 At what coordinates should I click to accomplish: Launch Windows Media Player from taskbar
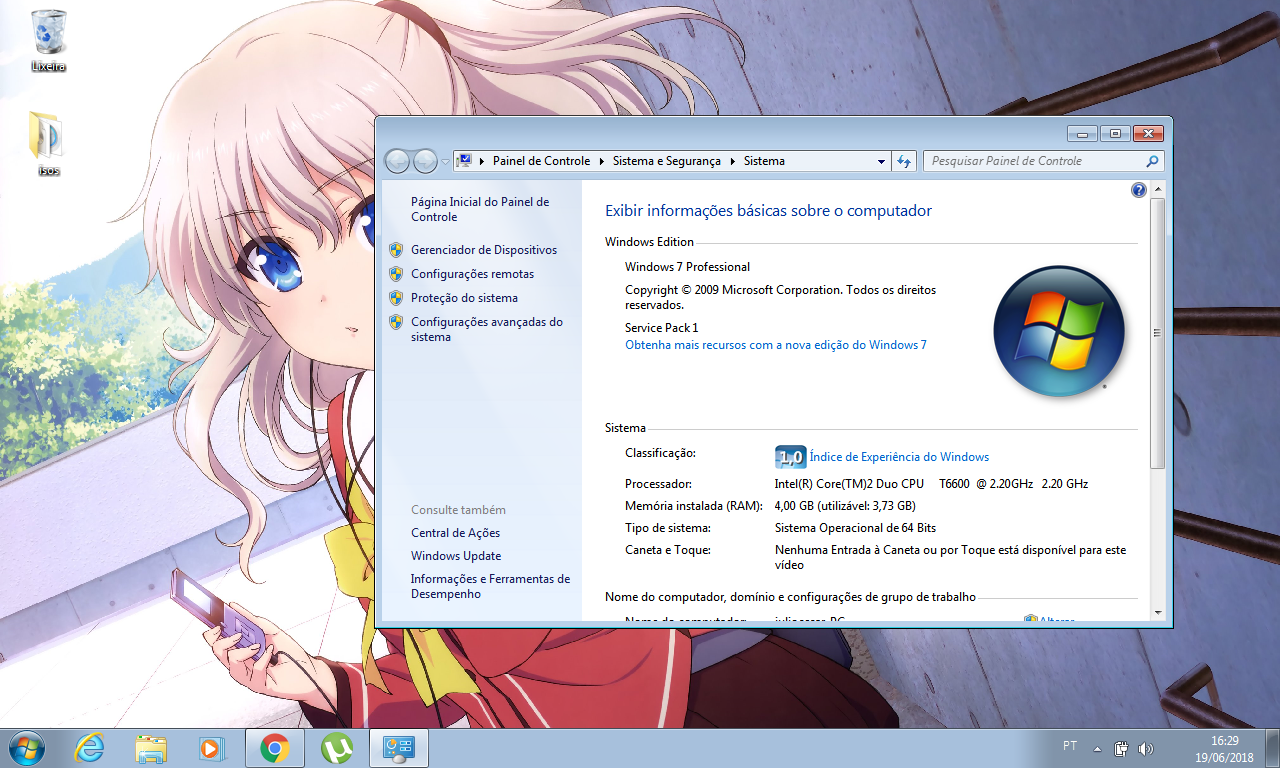pyautogui.click(x=212, y=747)
